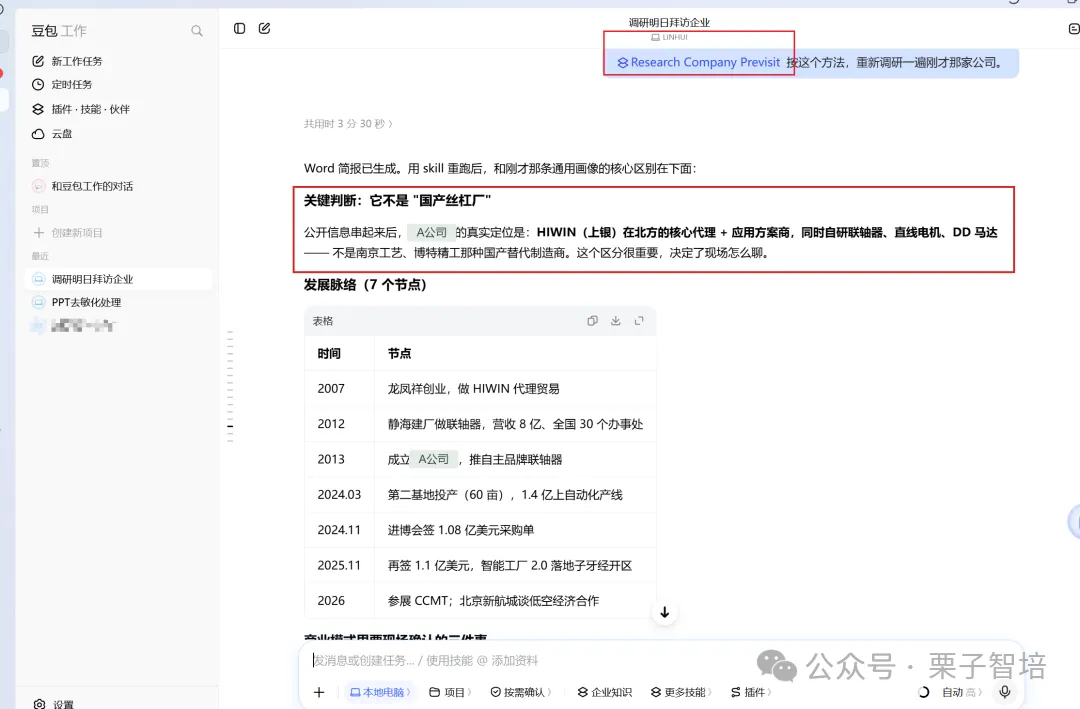
Task: Click the loading circle icon beside 自动
Action: pyautogui.click(x=924, y=692)
